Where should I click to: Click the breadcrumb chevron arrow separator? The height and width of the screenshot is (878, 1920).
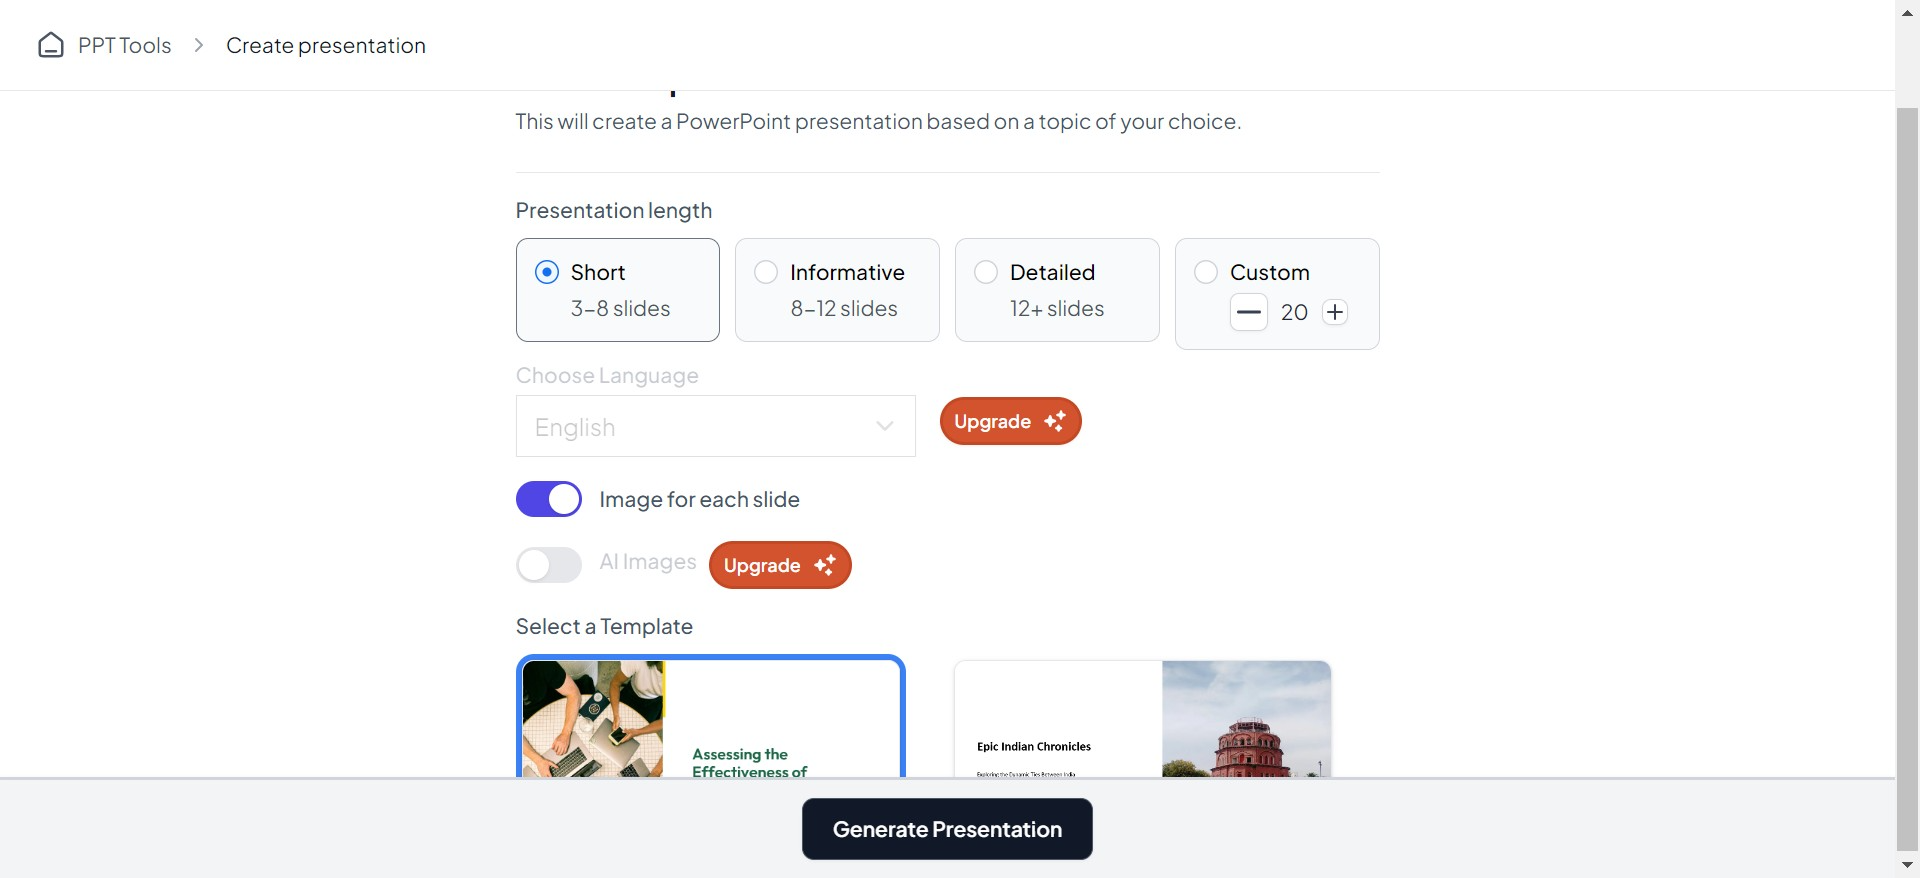tap(199, 46)
